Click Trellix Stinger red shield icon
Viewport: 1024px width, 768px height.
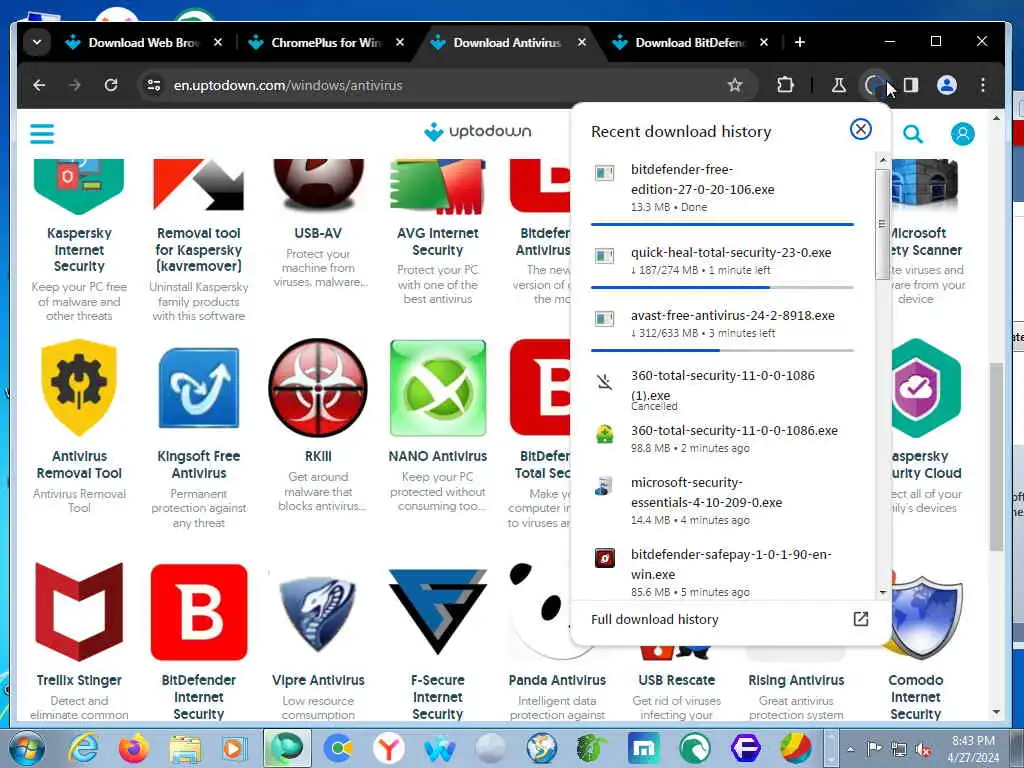(79, 612)
